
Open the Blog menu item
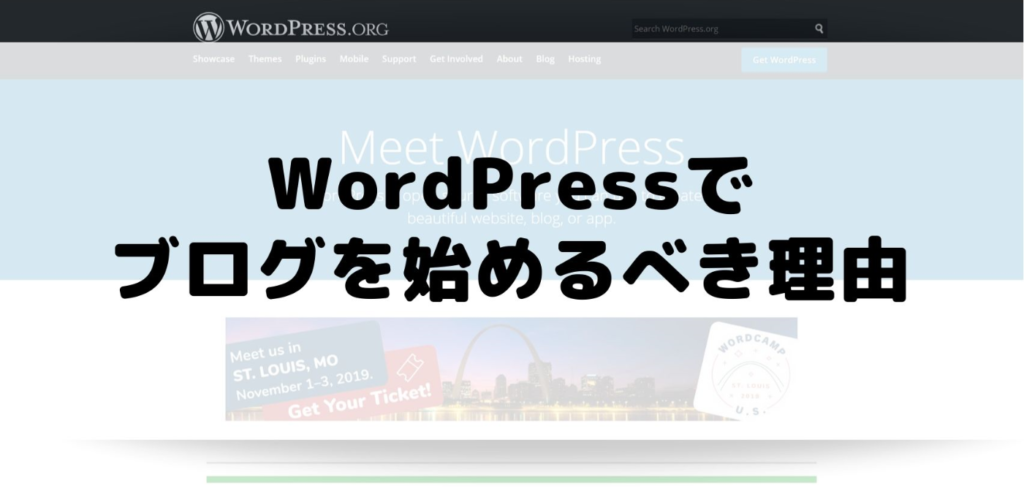click(x=545, y=59)
